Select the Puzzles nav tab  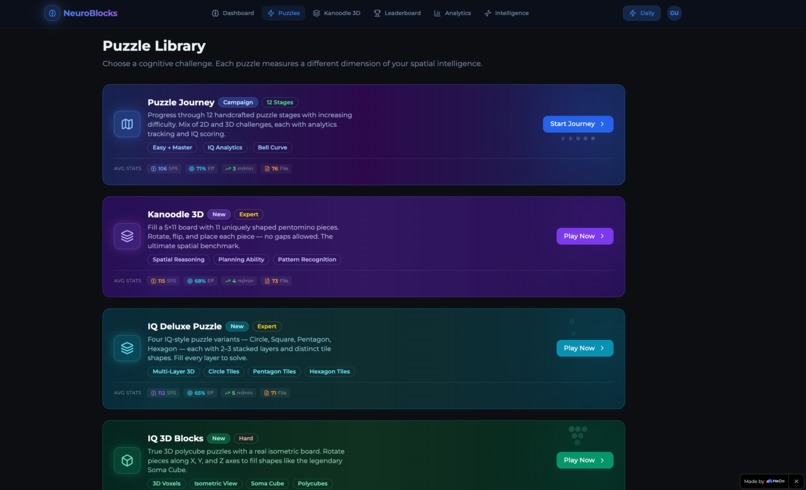tap(283, 13)
